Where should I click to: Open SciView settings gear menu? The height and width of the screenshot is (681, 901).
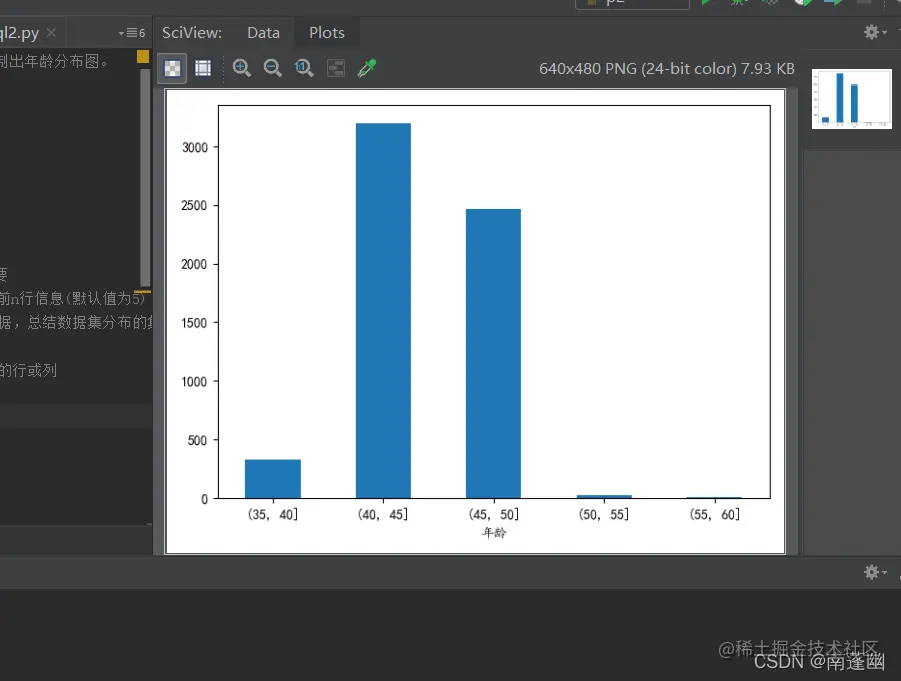coord(875,32)
